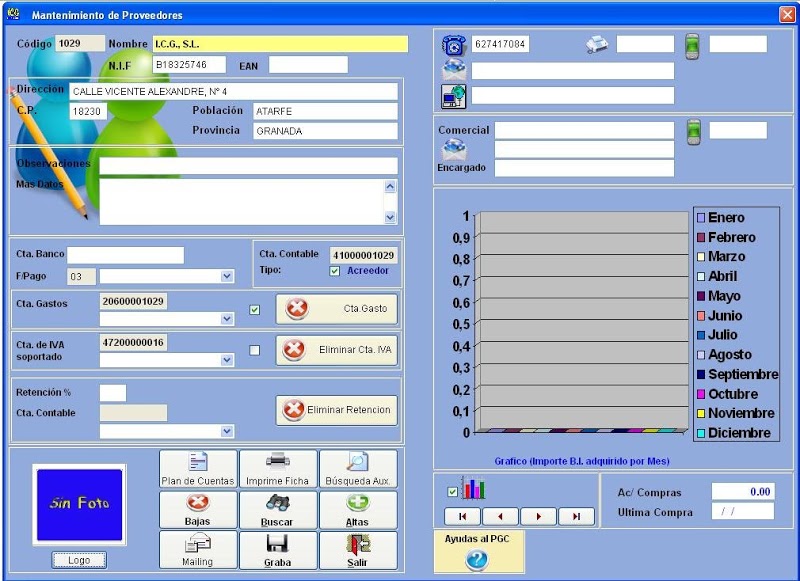Click the website computer-globe icon

(453, 96)
